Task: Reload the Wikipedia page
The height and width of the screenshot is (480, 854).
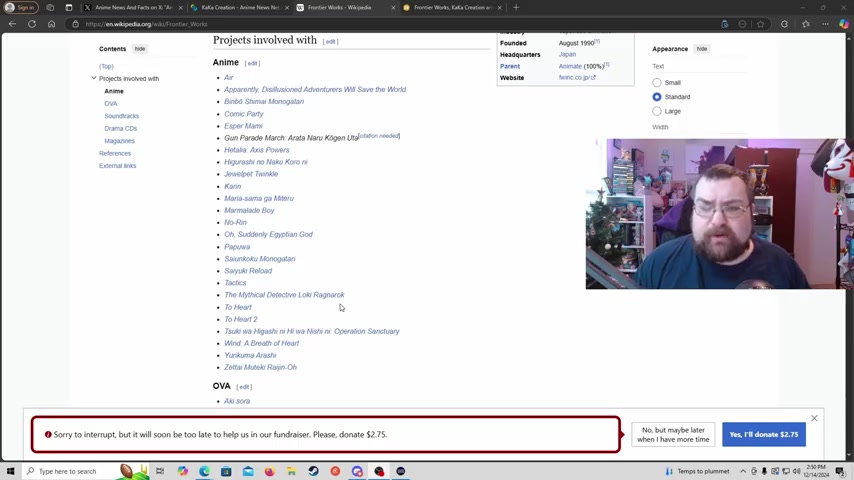Action: [32, 24]
